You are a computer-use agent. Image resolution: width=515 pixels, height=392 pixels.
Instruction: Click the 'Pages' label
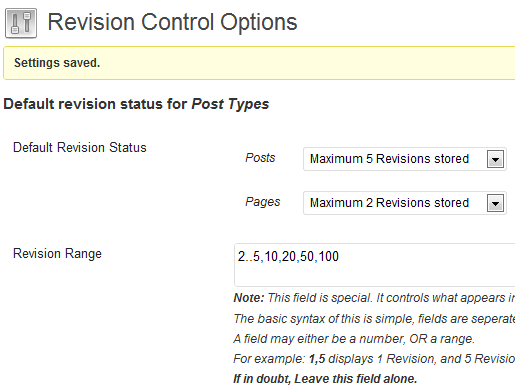pyautogui.click(x=263, y=202)
